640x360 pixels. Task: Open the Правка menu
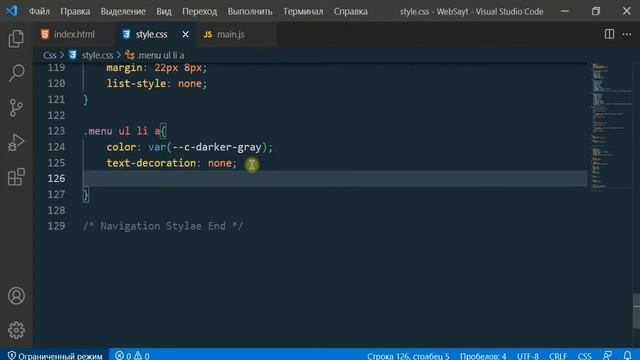(x=75, y=11)
